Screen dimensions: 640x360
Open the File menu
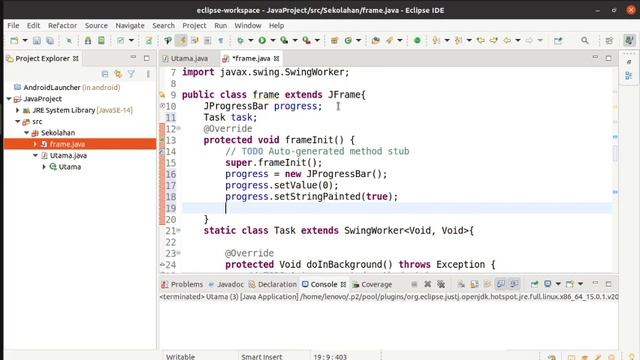(13, 25)
